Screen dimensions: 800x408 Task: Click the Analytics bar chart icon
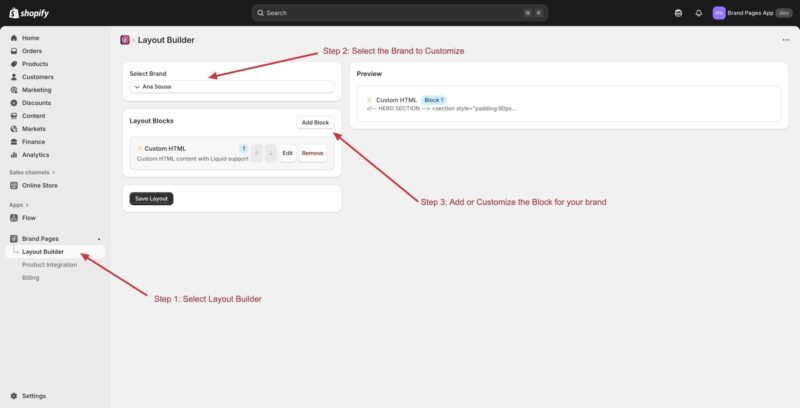pos(14,155)
